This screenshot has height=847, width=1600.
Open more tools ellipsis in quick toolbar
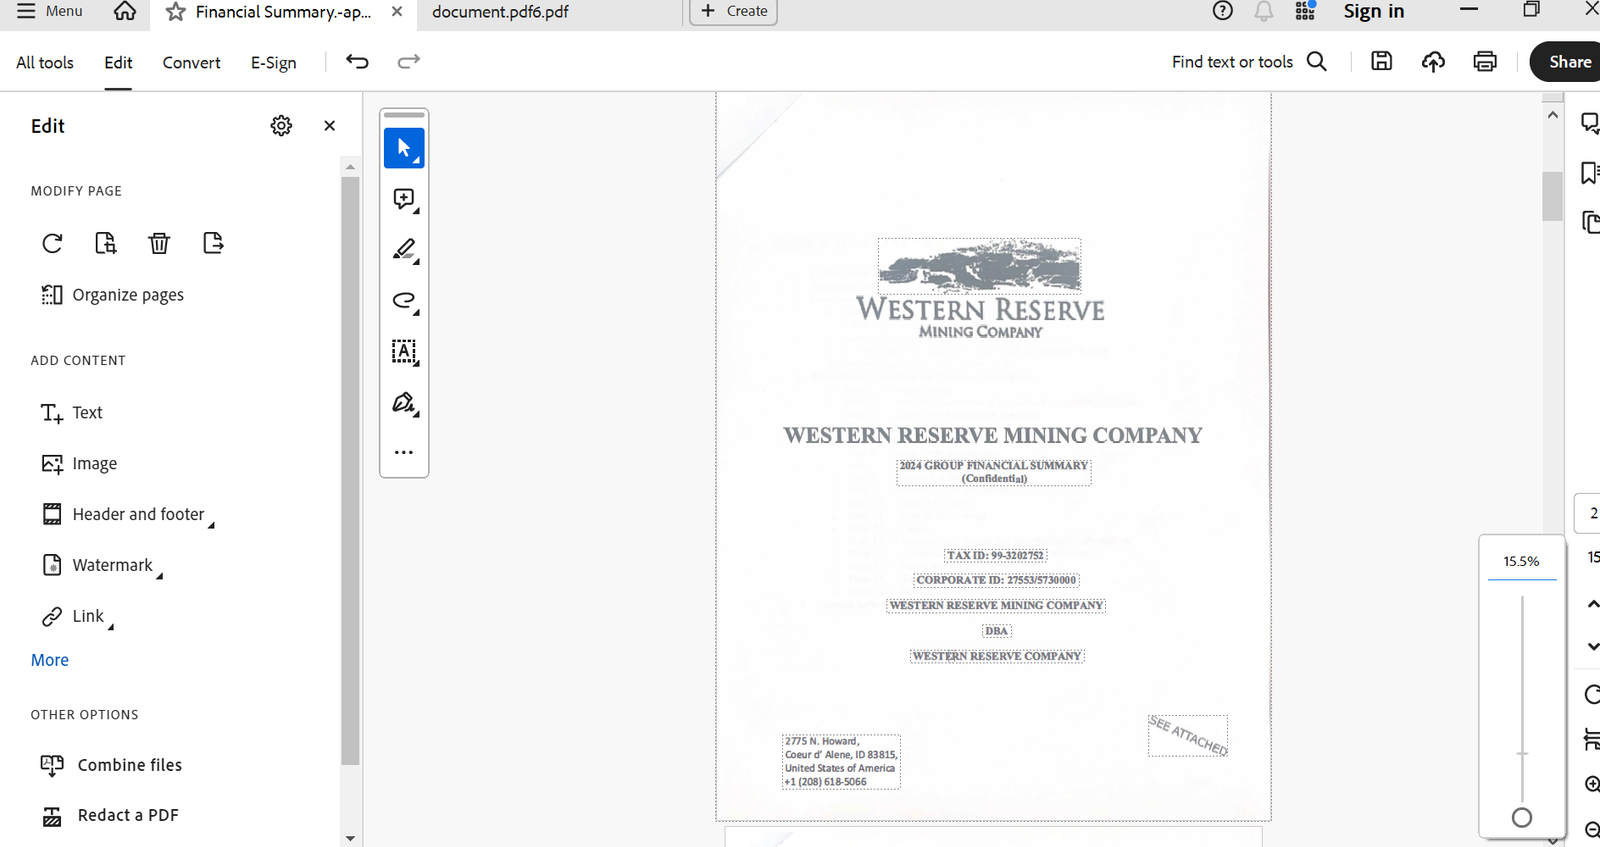(404, 453)
